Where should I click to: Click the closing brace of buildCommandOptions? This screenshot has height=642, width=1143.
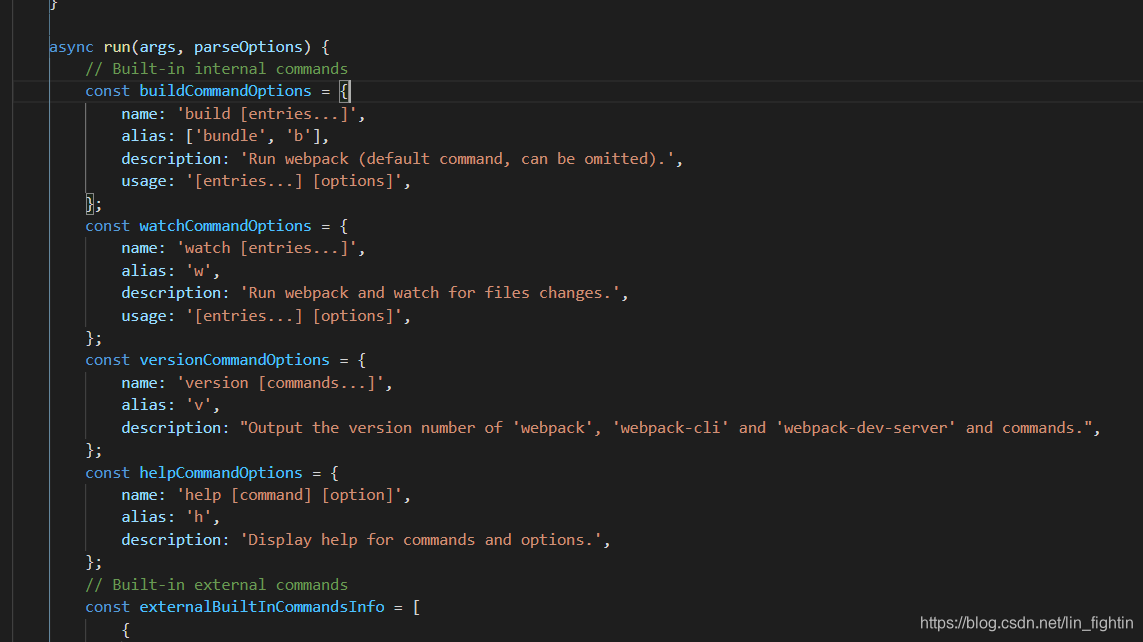point(90,203)
